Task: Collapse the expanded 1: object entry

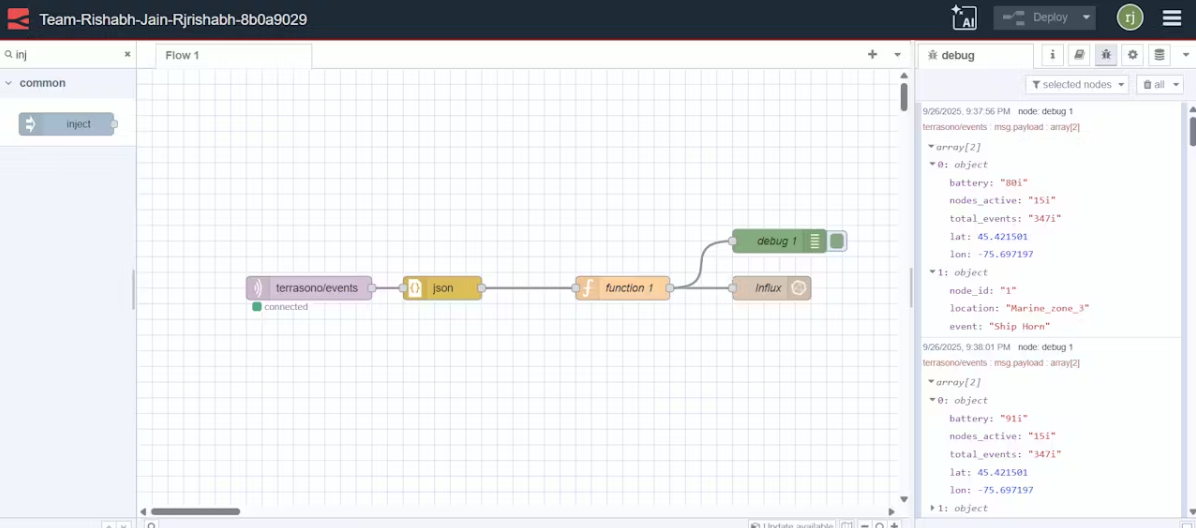Action: pos(932,272)
